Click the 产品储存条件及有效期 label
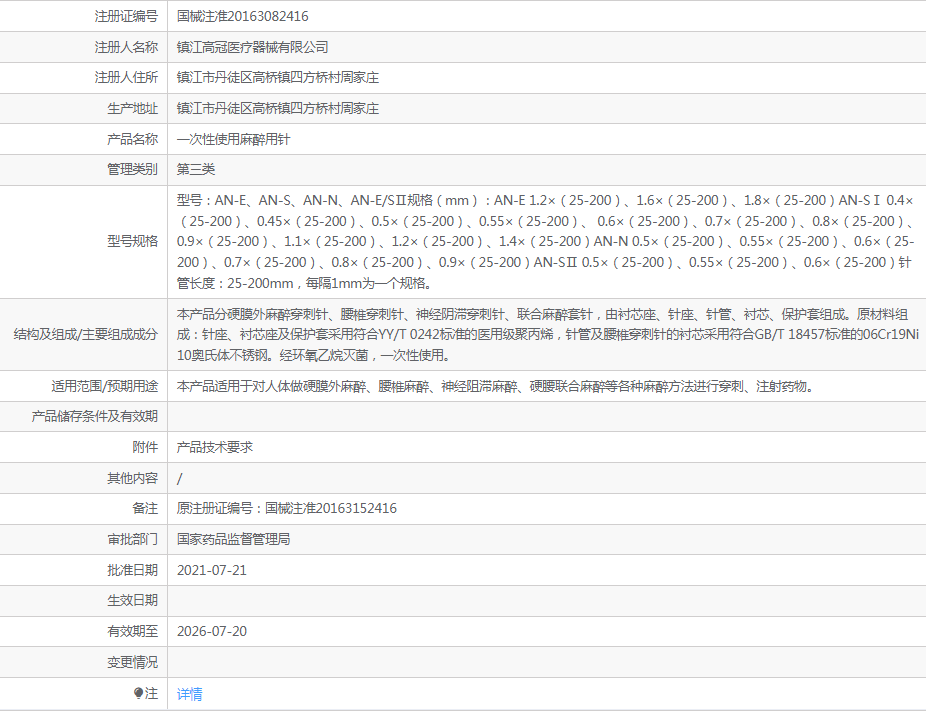Screen dimensions: 926x718 coord(94,416)
